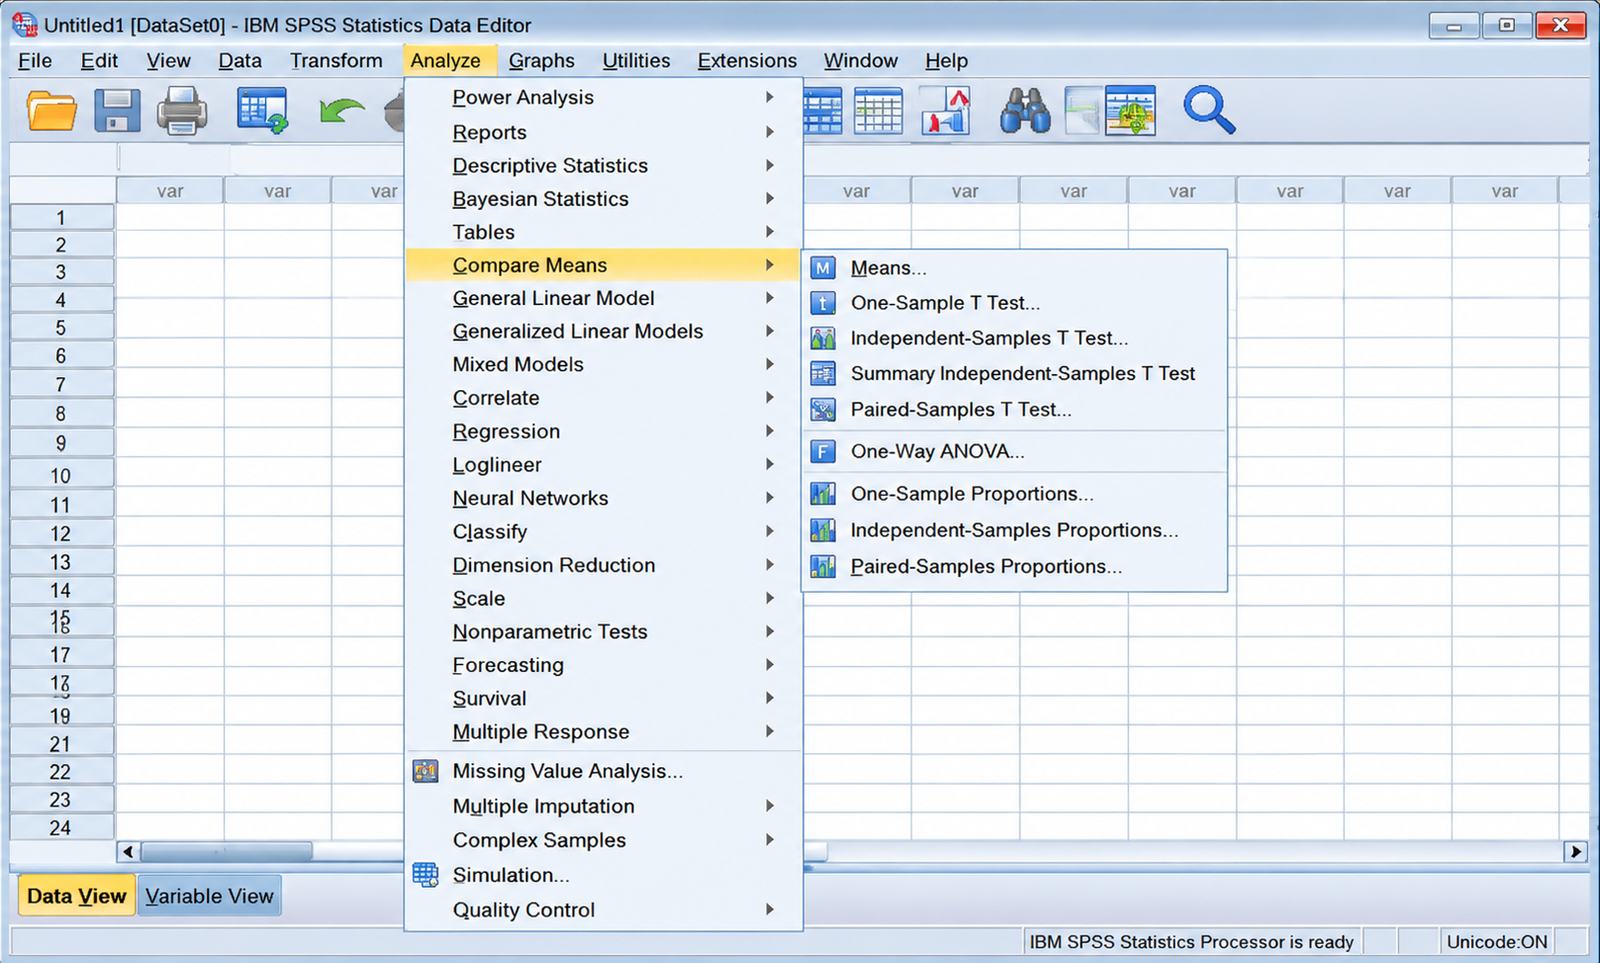Open the View menu
This screenshot has width=1600, height=963.
pyautogui.click(x=168, y=61)
